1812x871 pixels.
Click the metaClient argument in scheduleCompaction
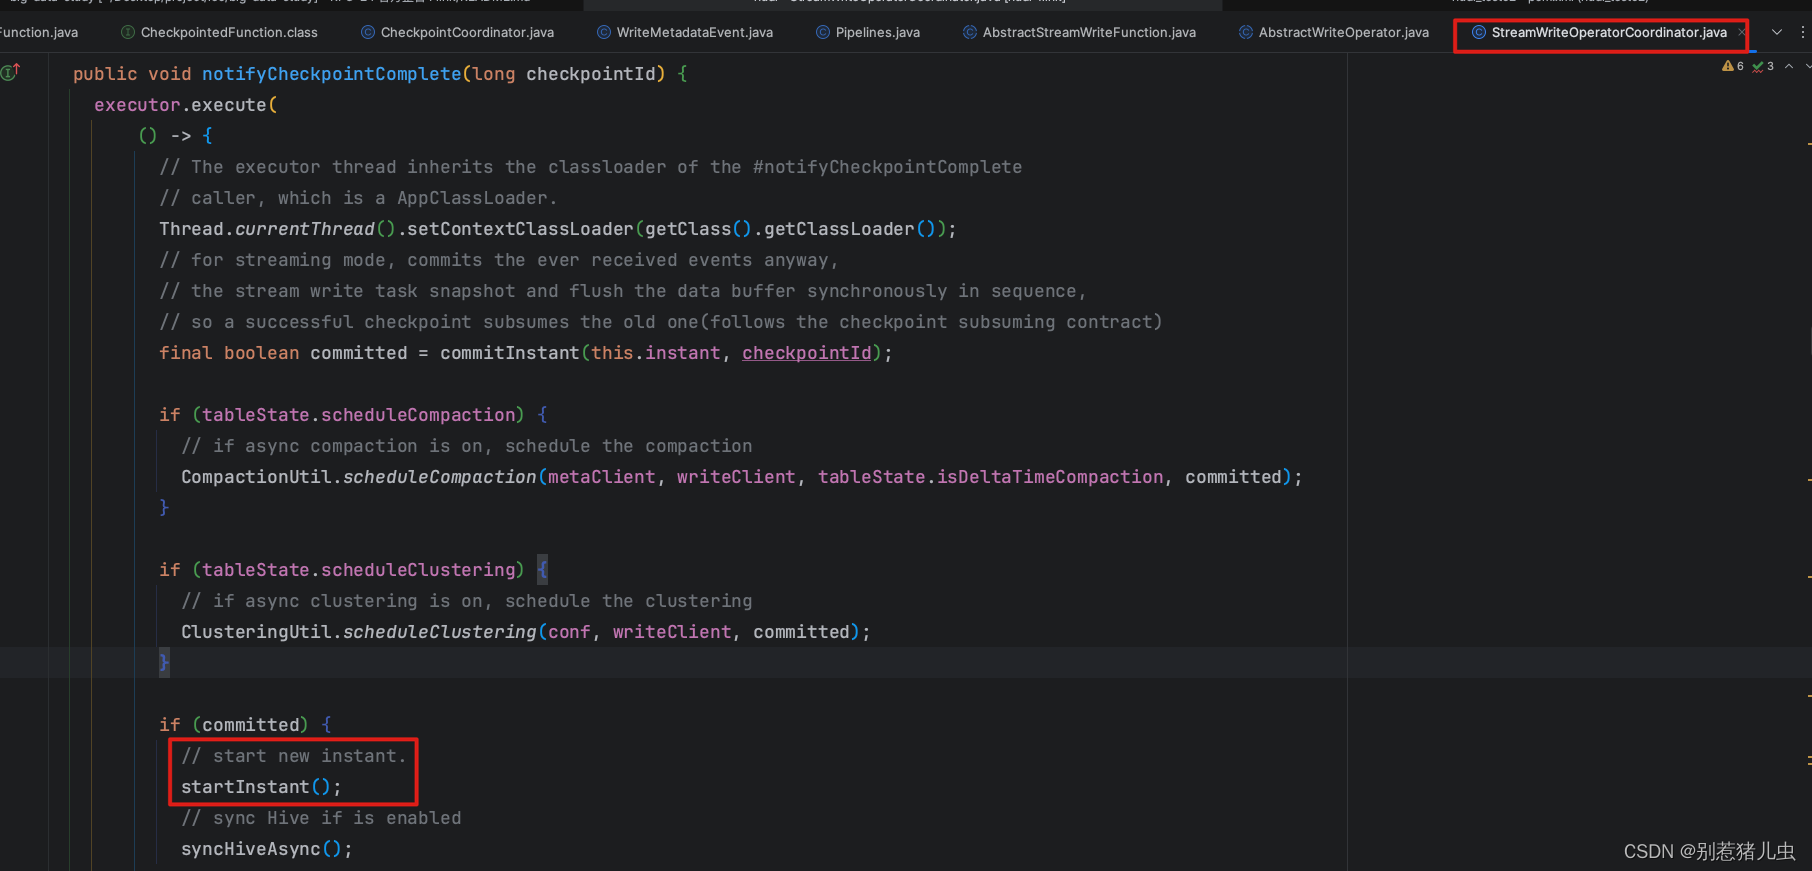[602, 477]
